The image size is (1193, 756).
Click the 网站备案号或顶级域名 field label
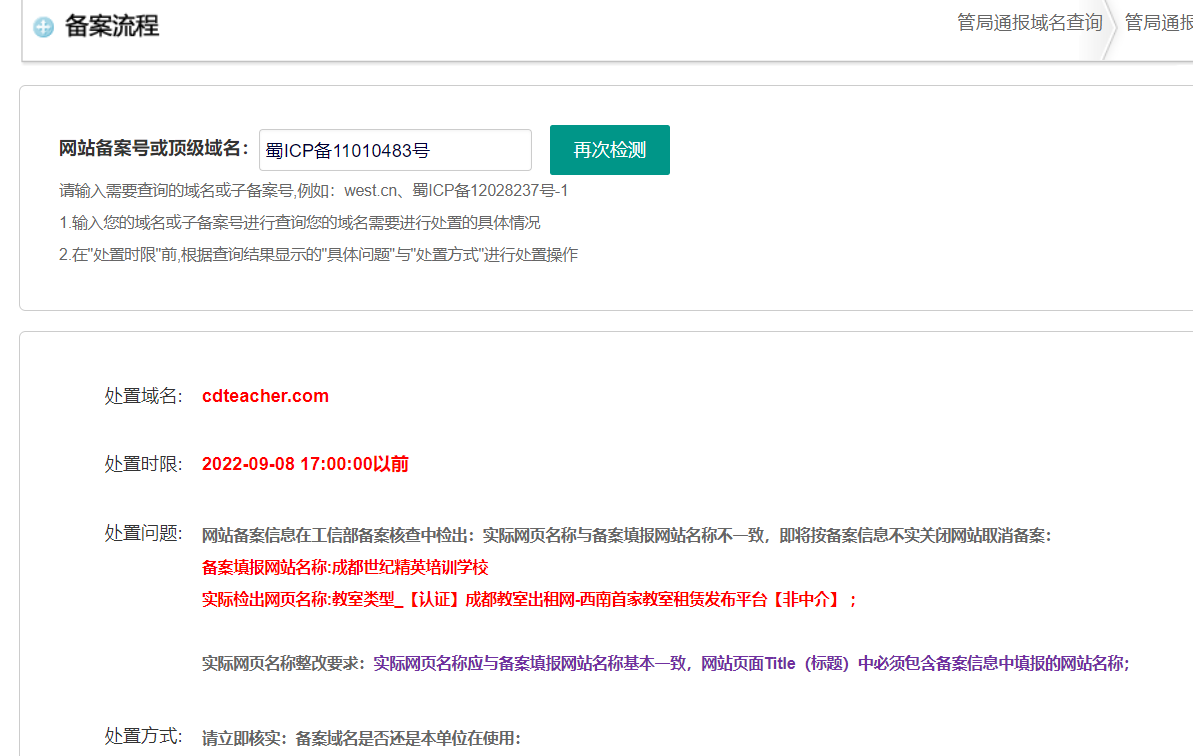[x=154, y=149]
